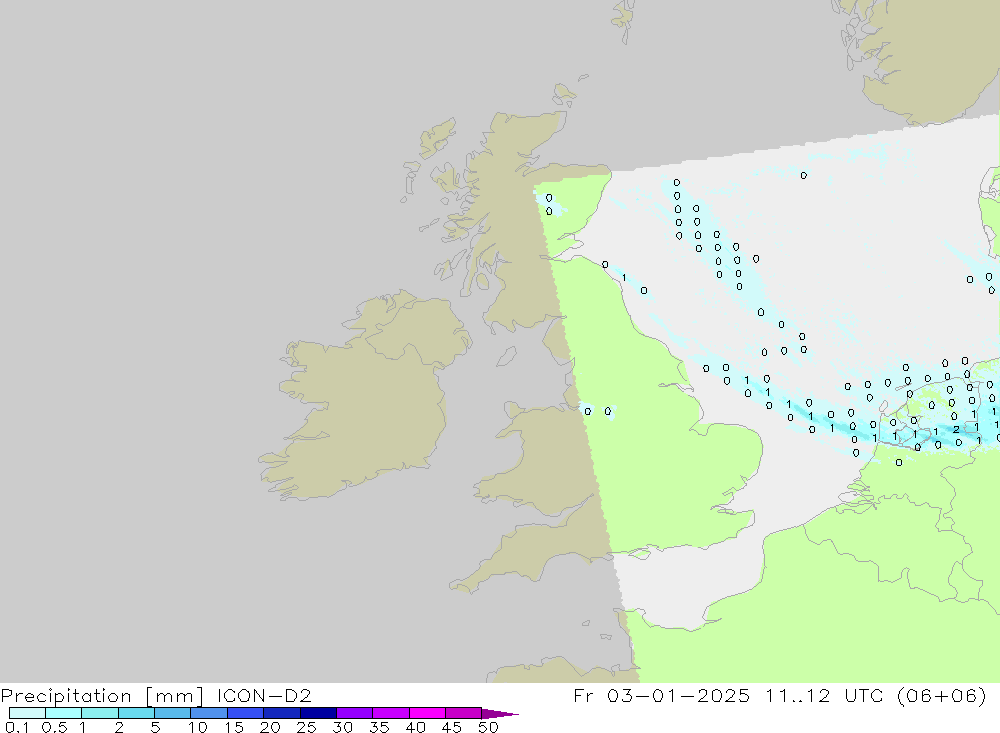The image size is (1000, 733).
Task: Click the '35' legend scale label
Action: [x=379, y=727]
